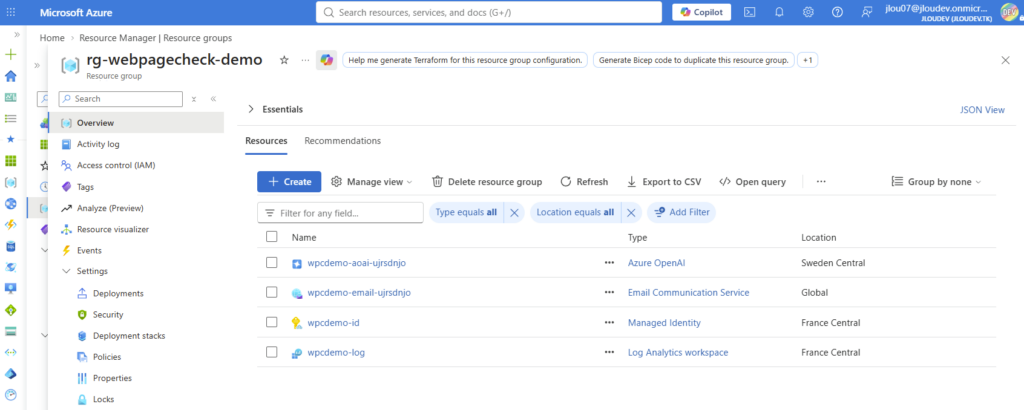Switch to the Recommendations tab
Viewport: 1024px width, 410px height.
342,140
